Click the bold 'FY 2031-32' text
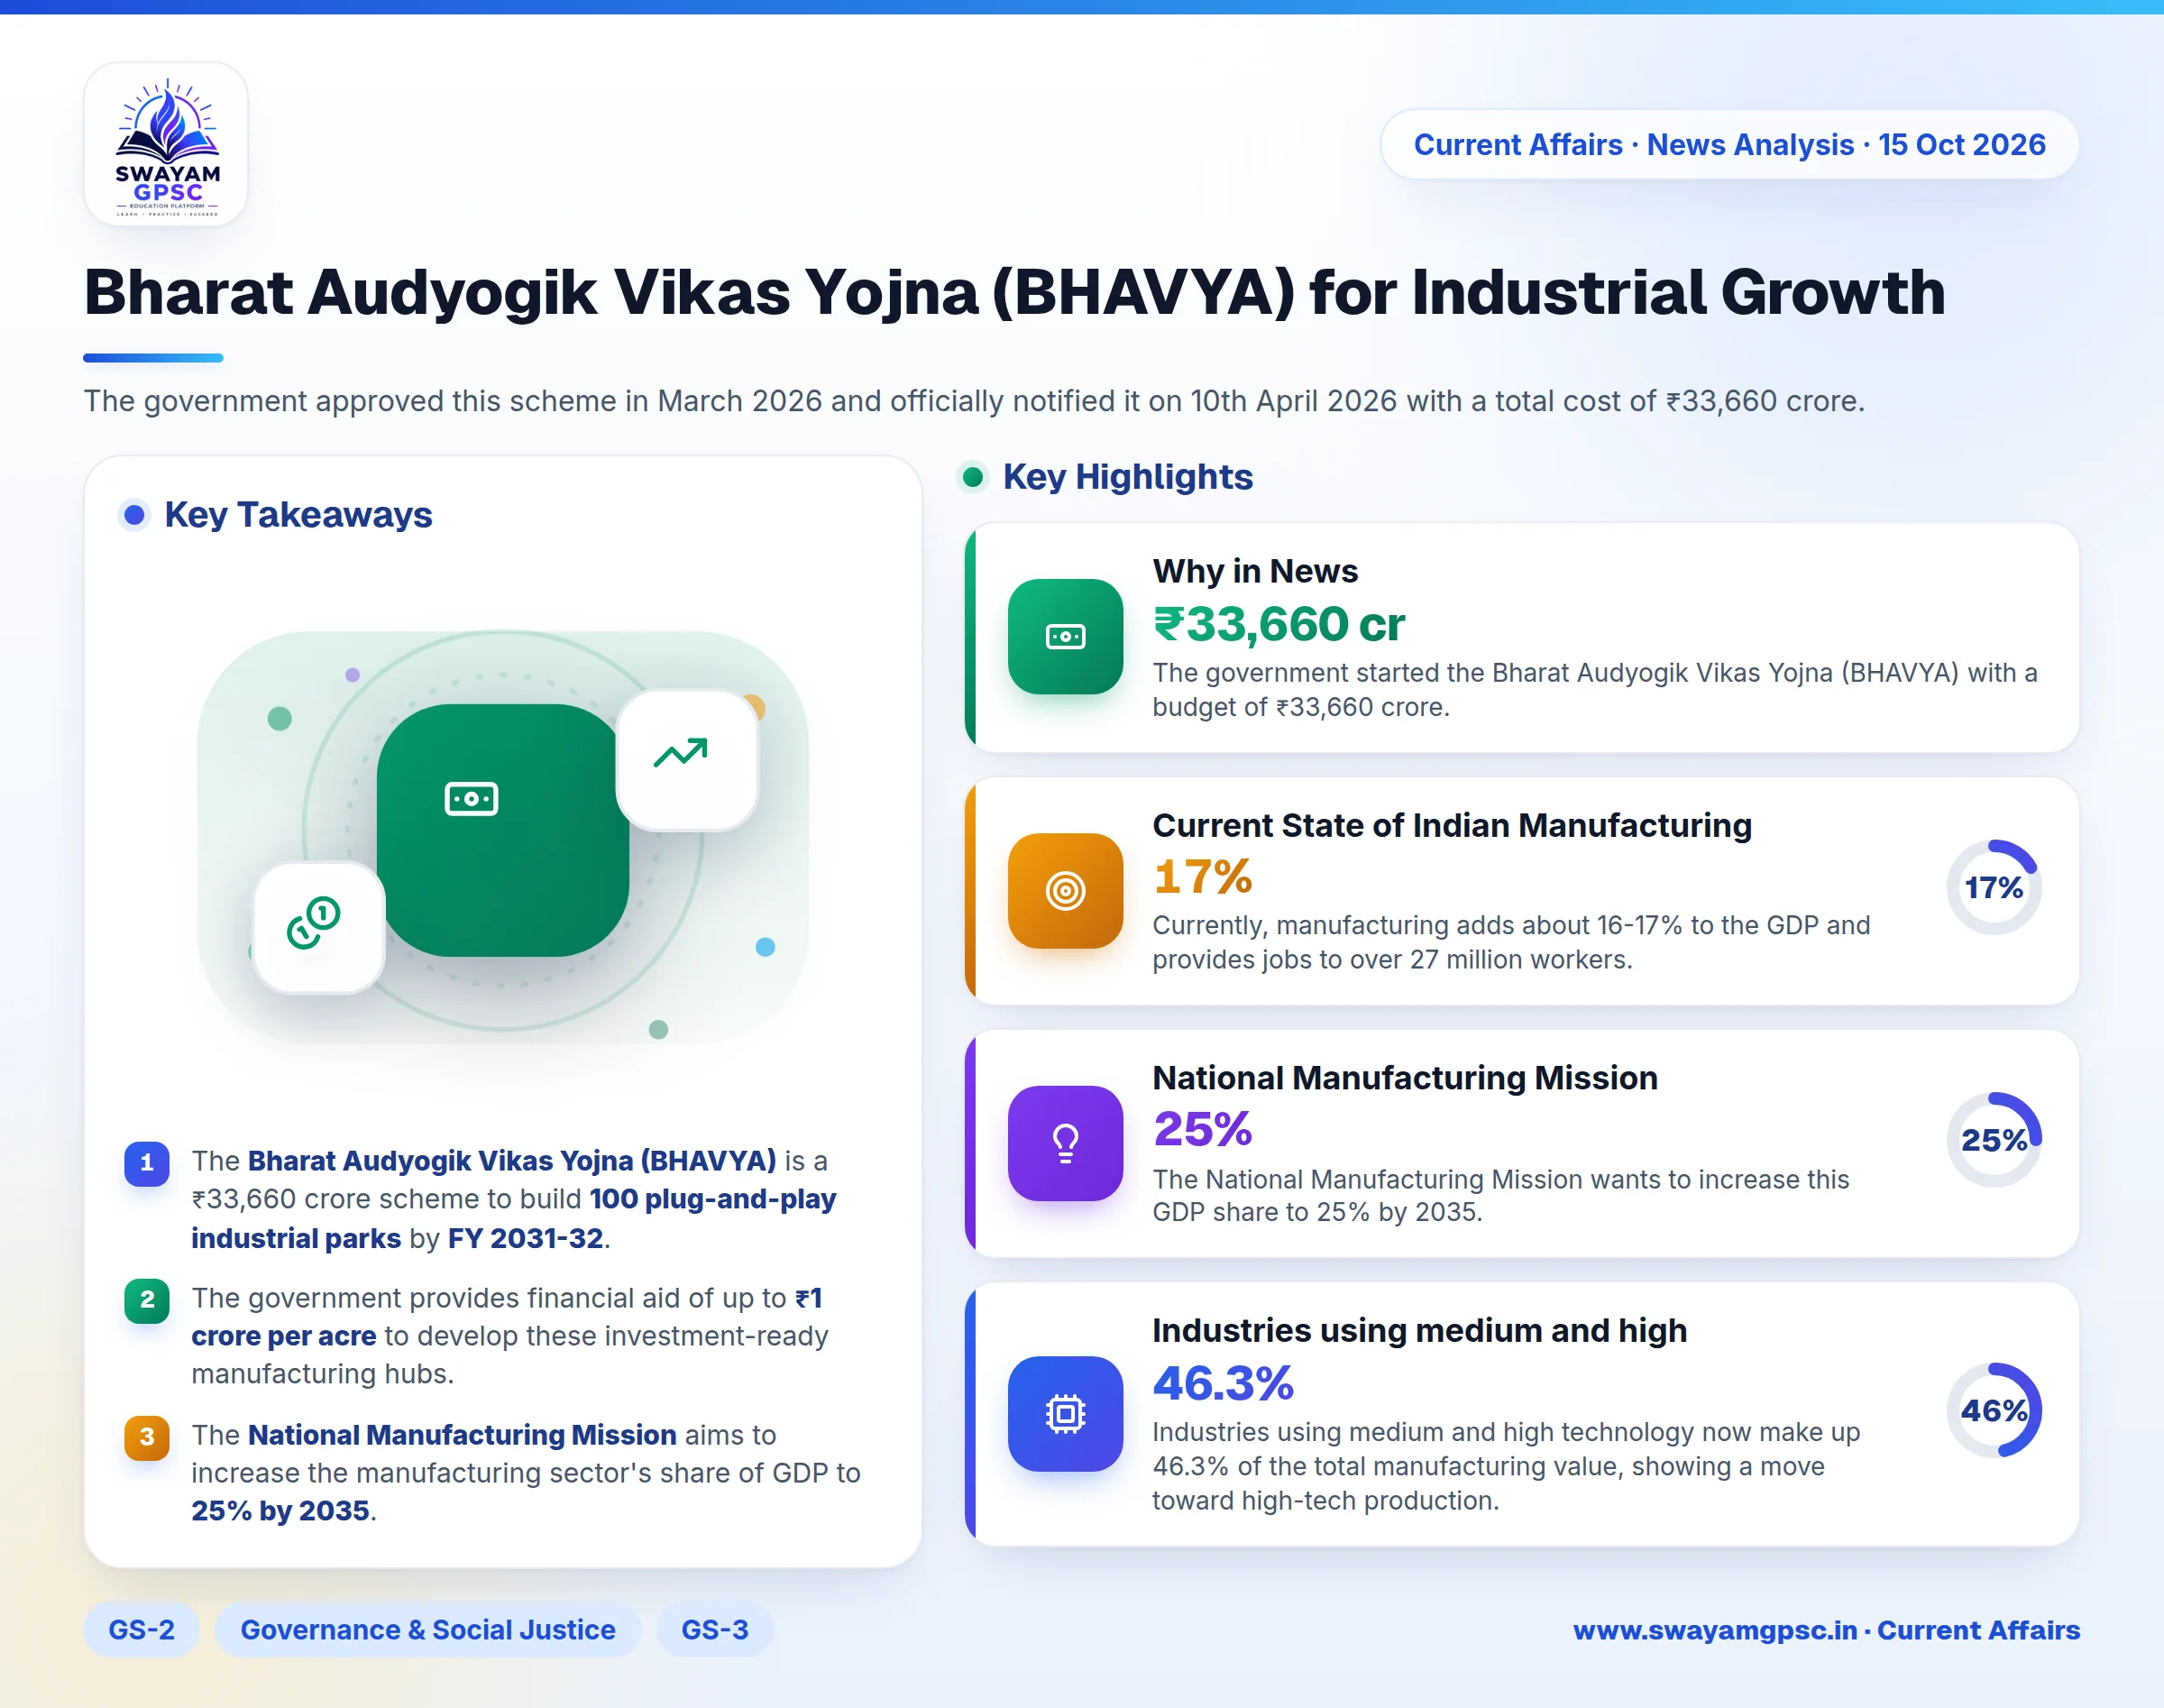 tap(525, 1239)
